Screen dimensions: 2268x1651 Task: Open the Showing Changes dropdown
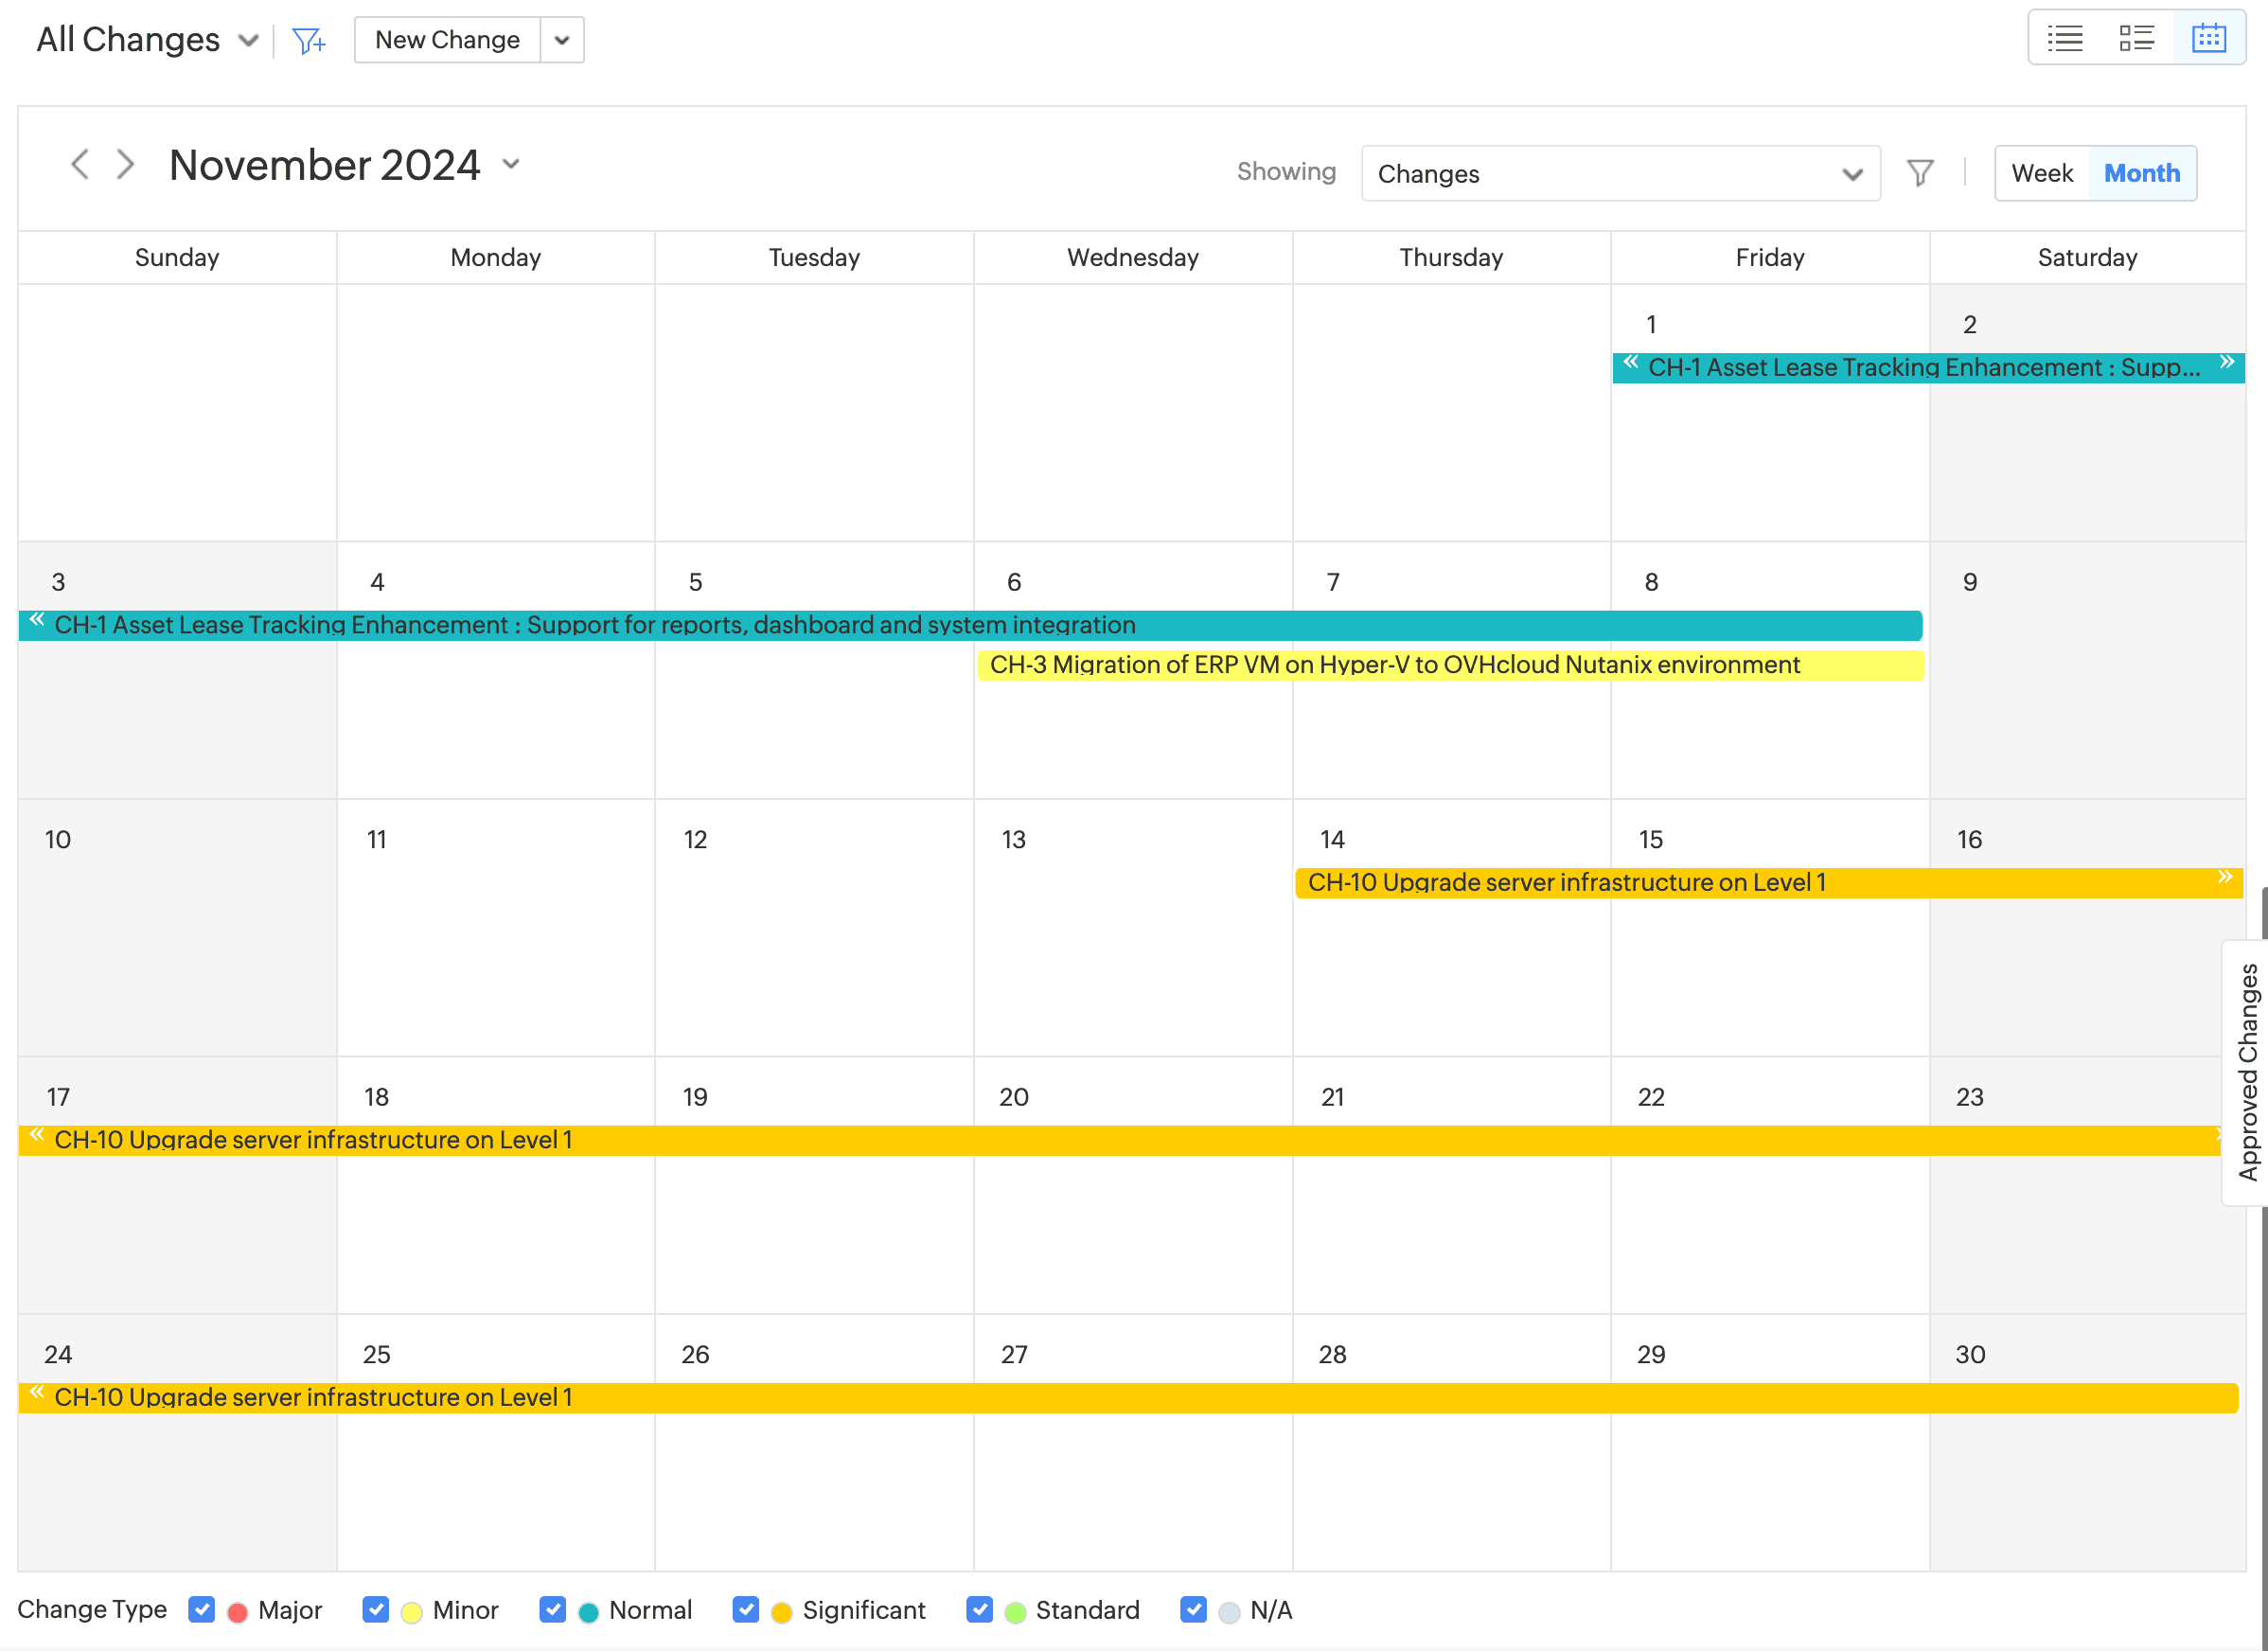[1619, 174]
